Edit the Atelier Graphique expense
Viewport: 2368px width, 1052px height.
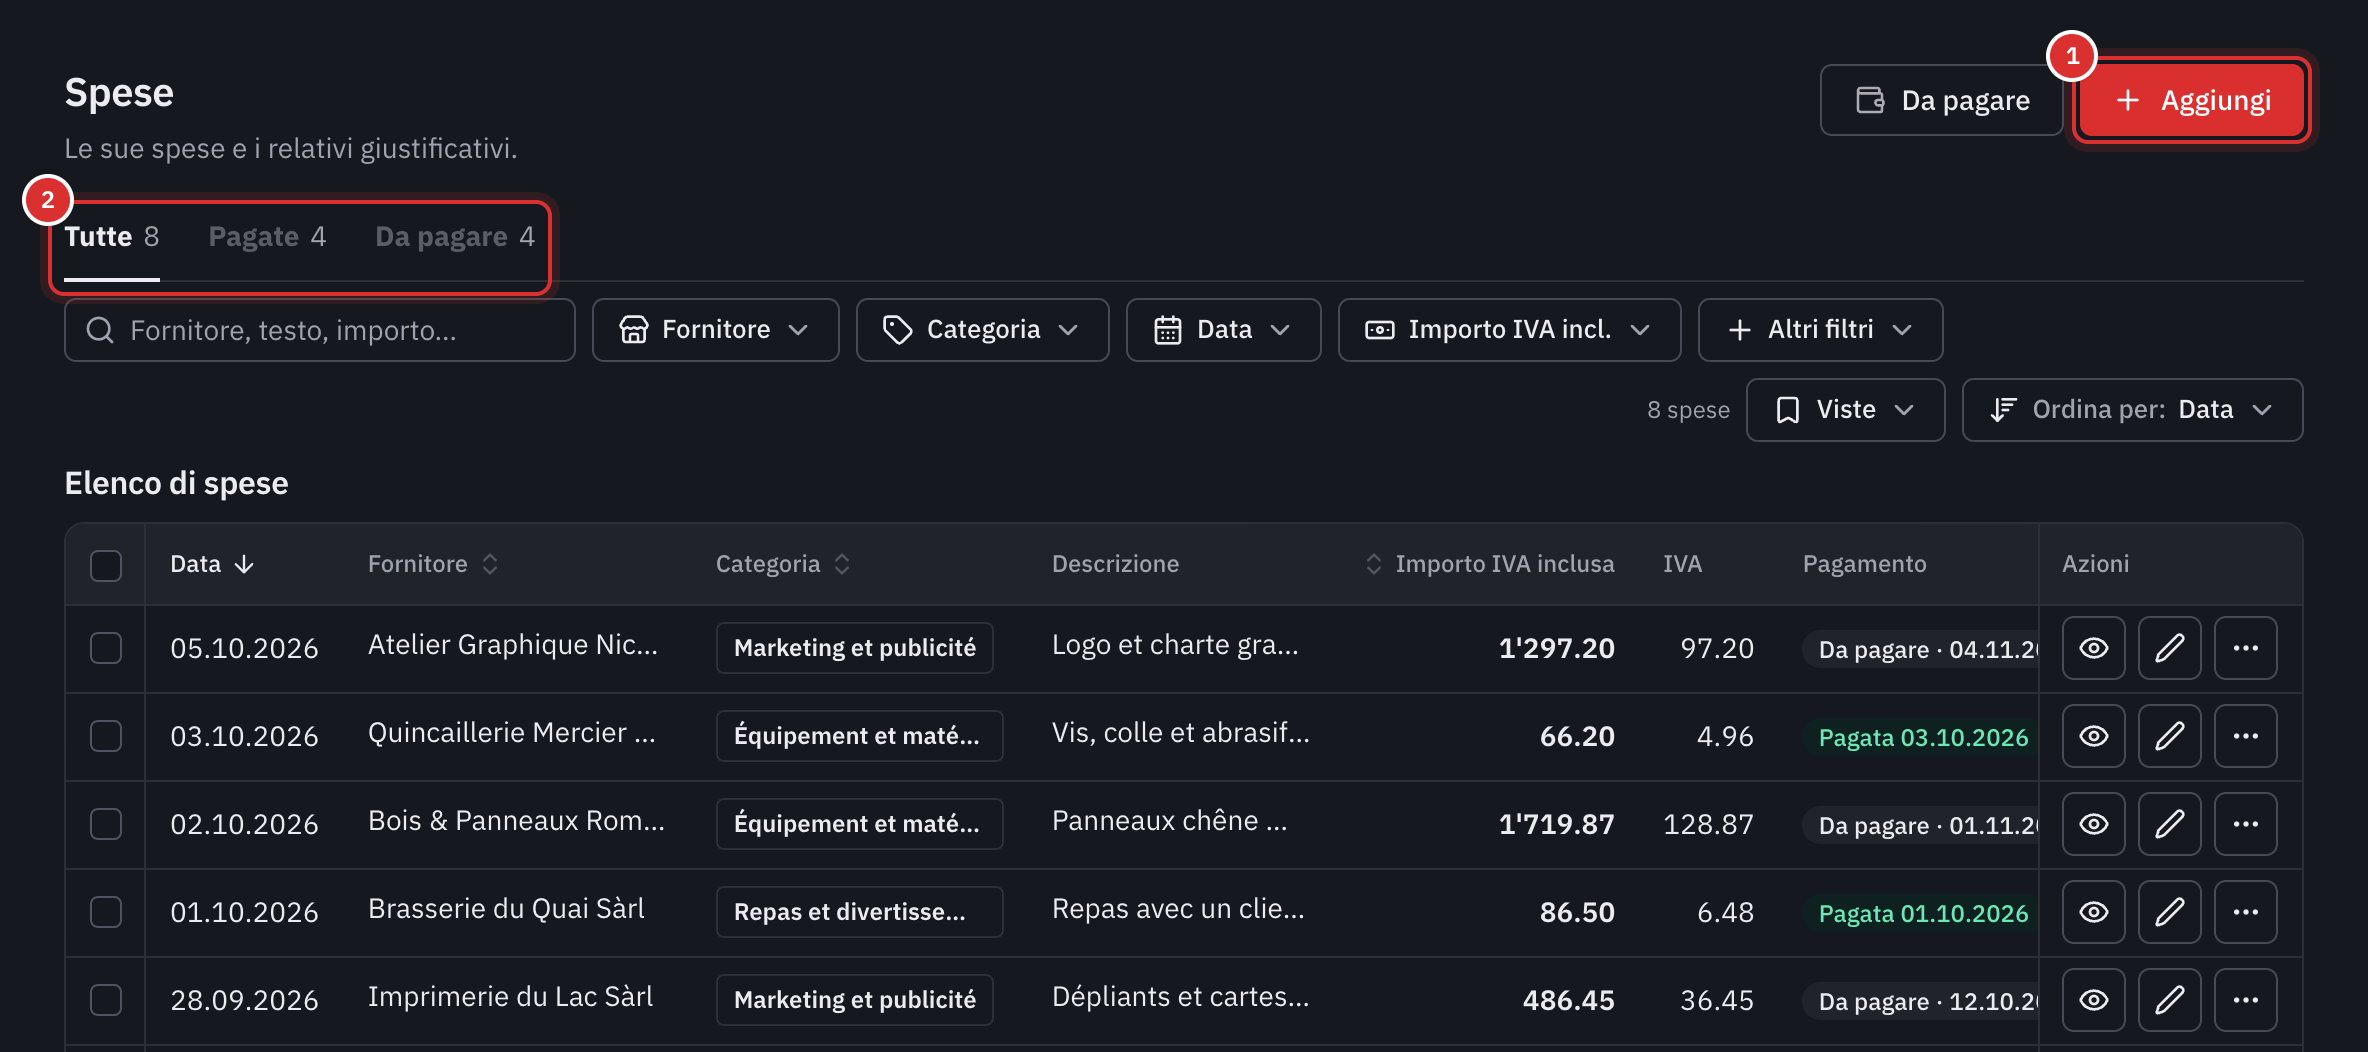click(2169, 648)
